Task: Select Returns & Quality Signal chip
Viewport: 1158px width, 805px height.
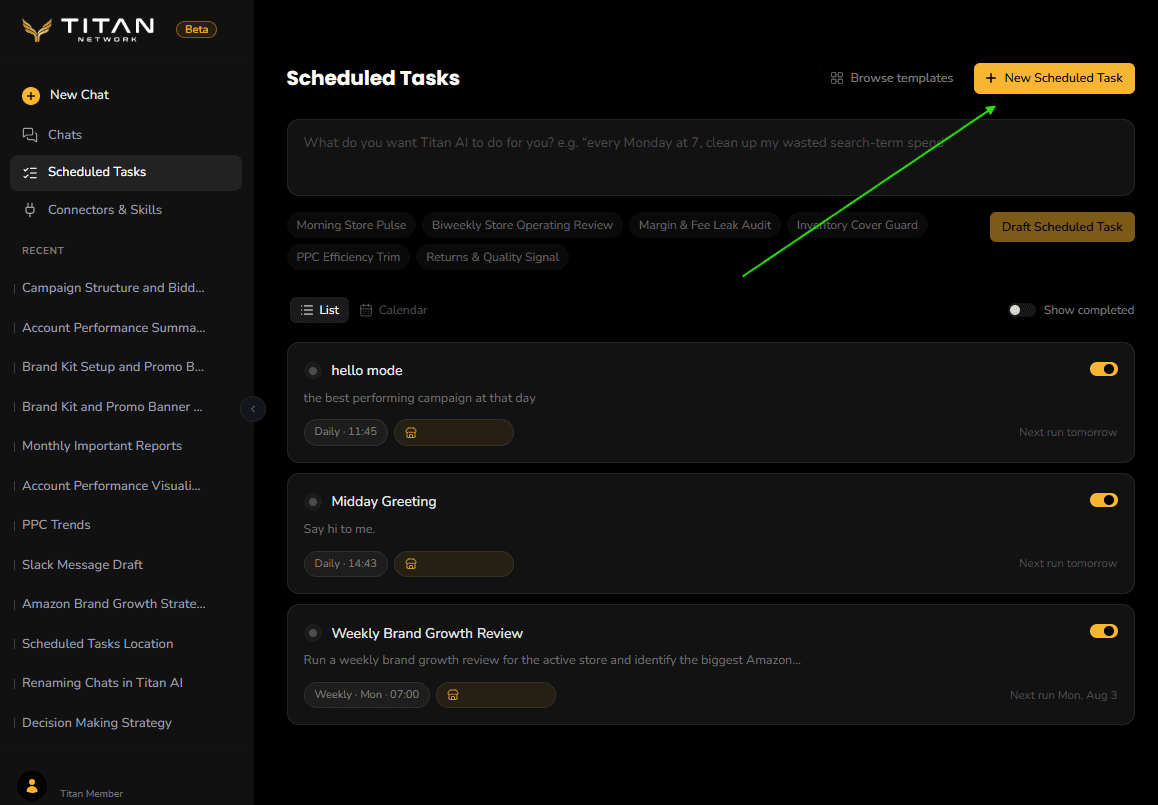Action: click(492, 257)
